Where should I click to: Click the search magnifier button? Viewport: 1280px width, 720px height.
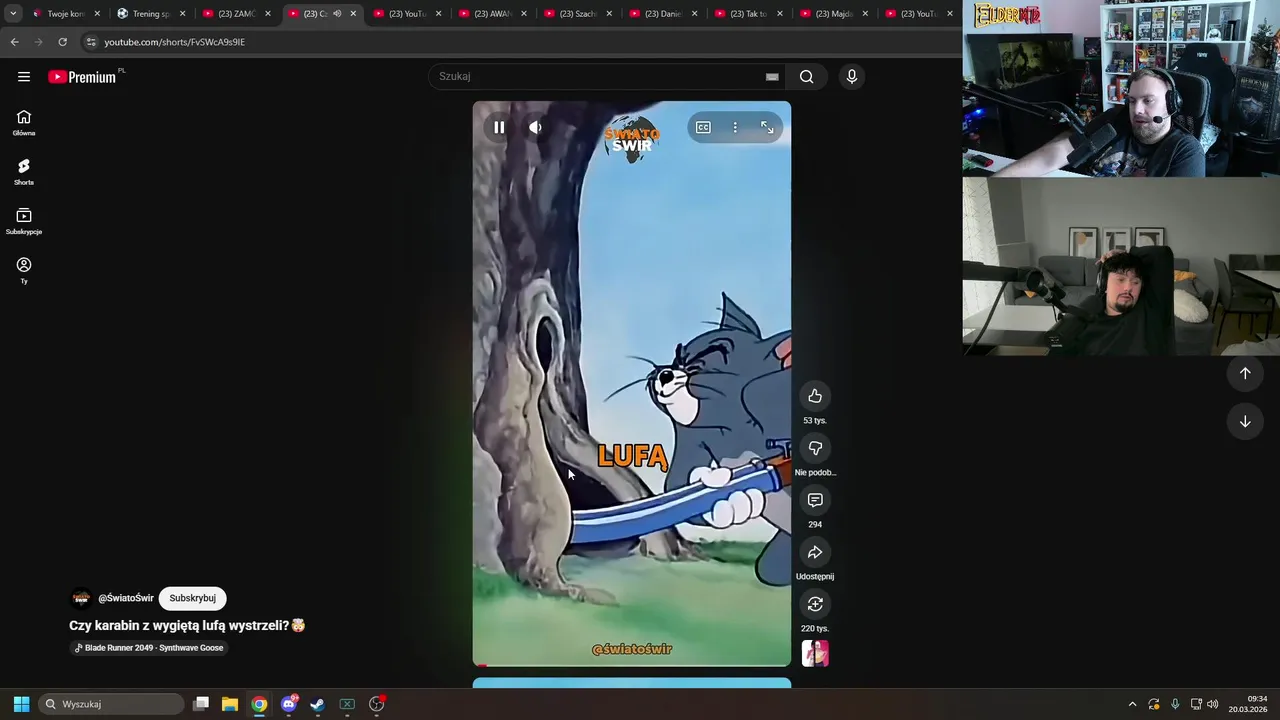click(807, 77)
